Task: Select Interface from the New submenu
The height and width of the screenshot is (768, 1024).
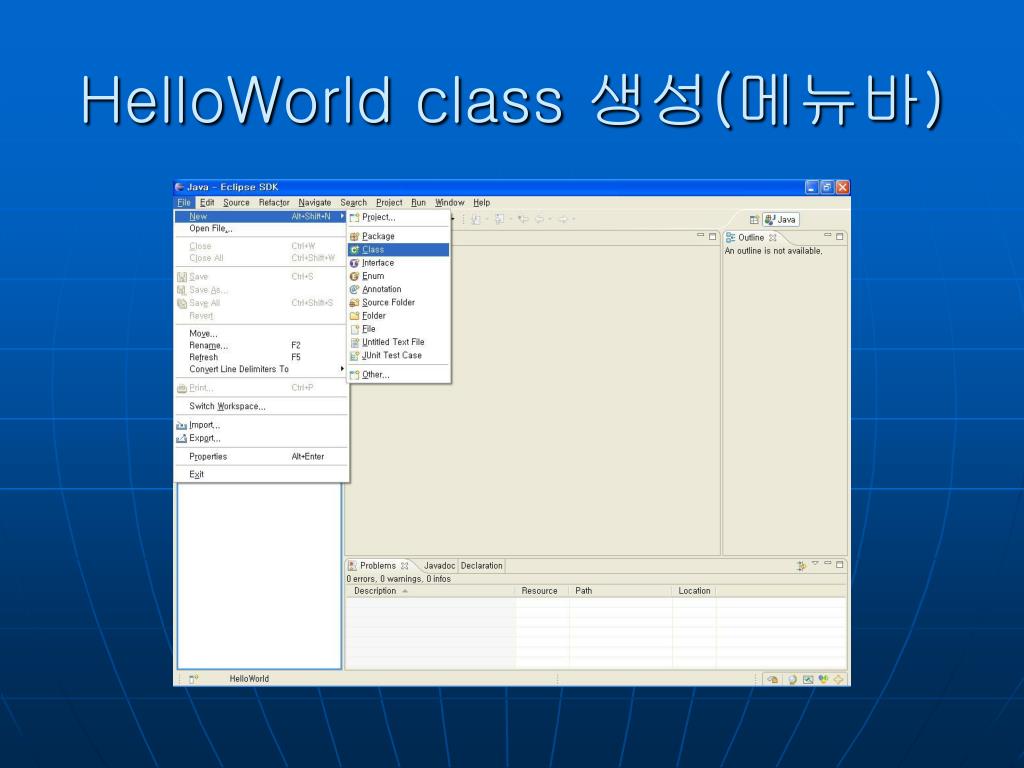Action: click(398, 263)
